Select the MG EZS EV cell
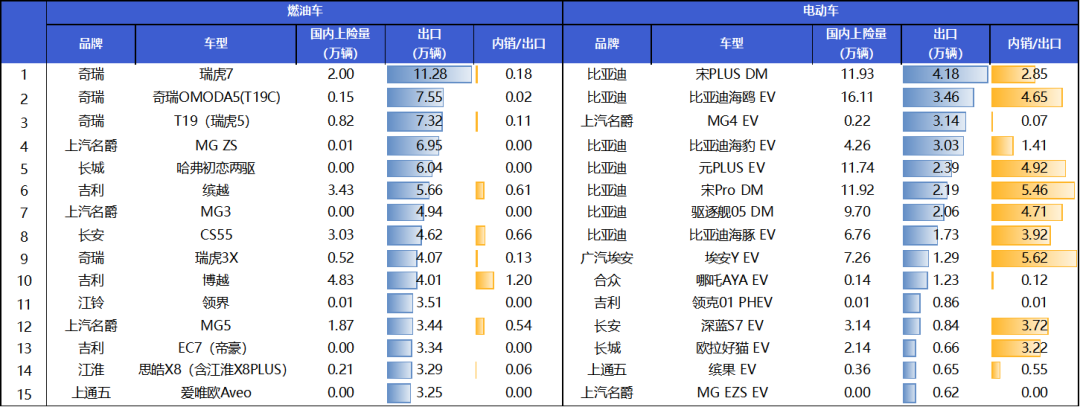 click(732, 393)
